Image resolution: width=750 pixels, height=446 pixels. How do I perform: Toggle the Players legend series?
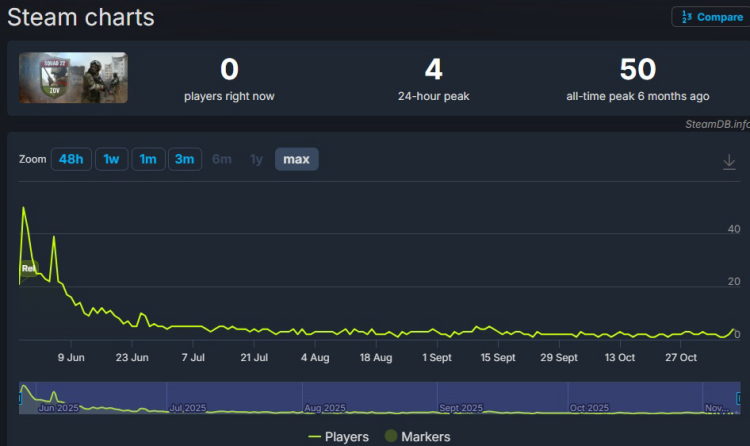(339, 436)
